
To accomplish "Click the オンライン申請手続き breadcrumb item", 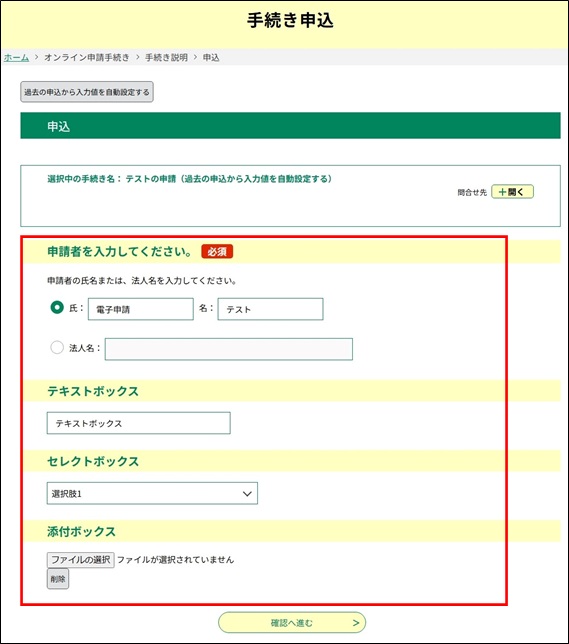I will (87, 58).
